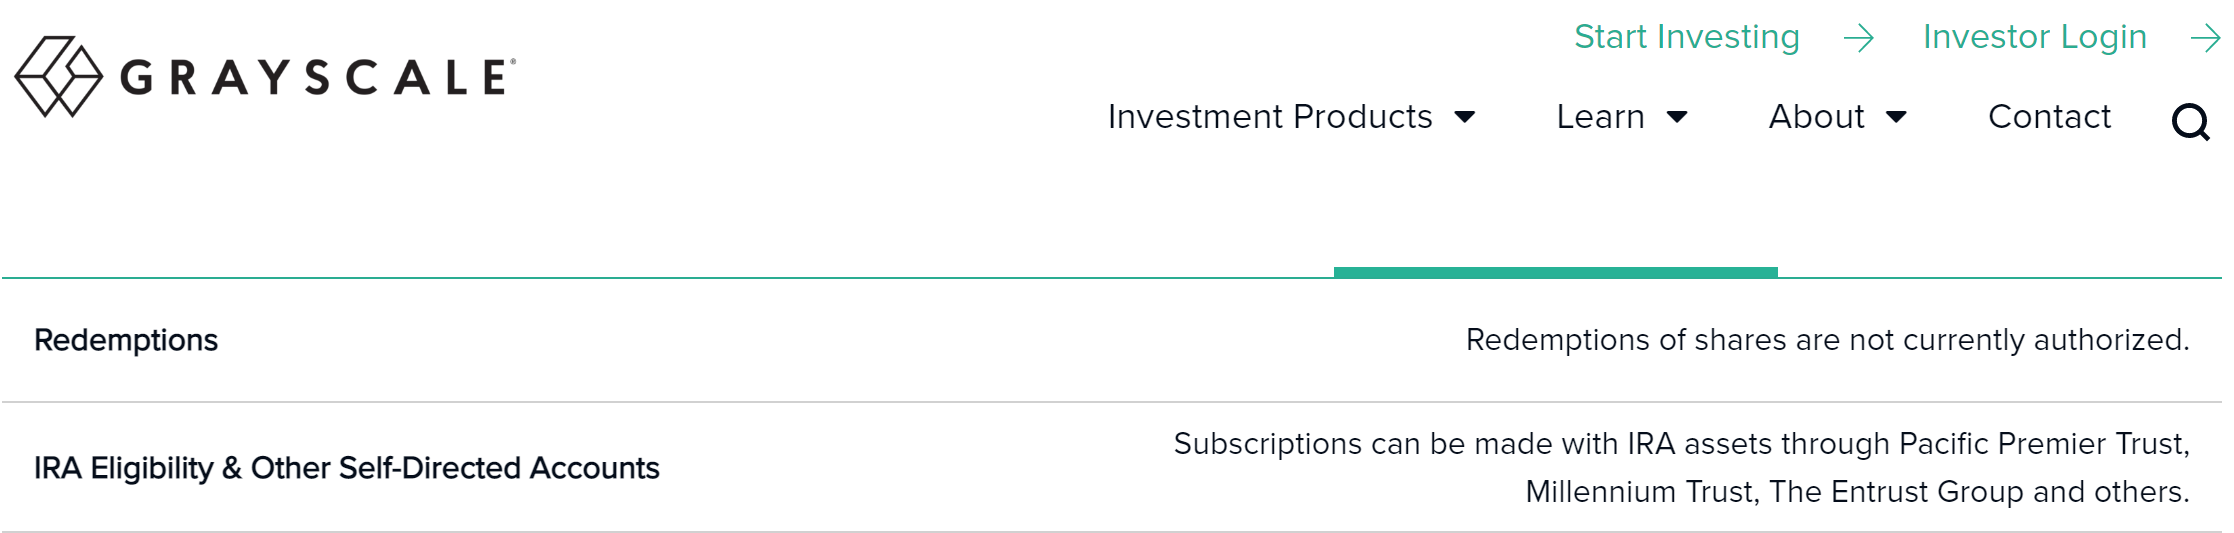
Task: Follow the Investor Login link
Action: (2035, 37)
